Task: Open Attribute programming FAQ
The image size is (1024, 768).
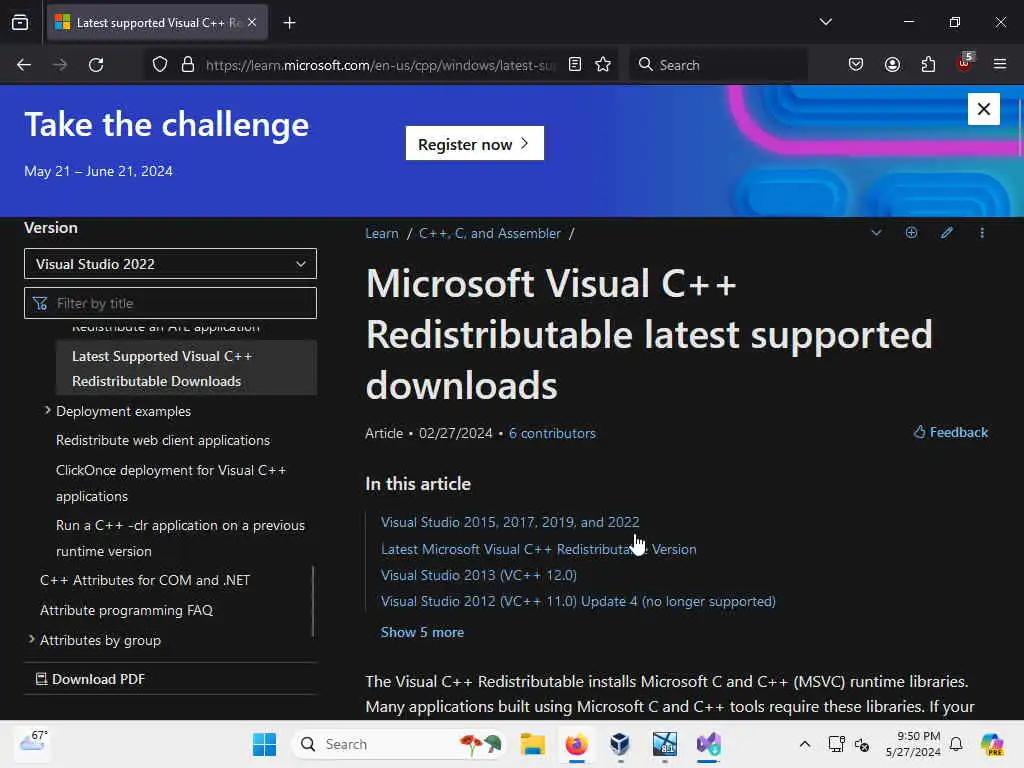Action: click(127, 610)
